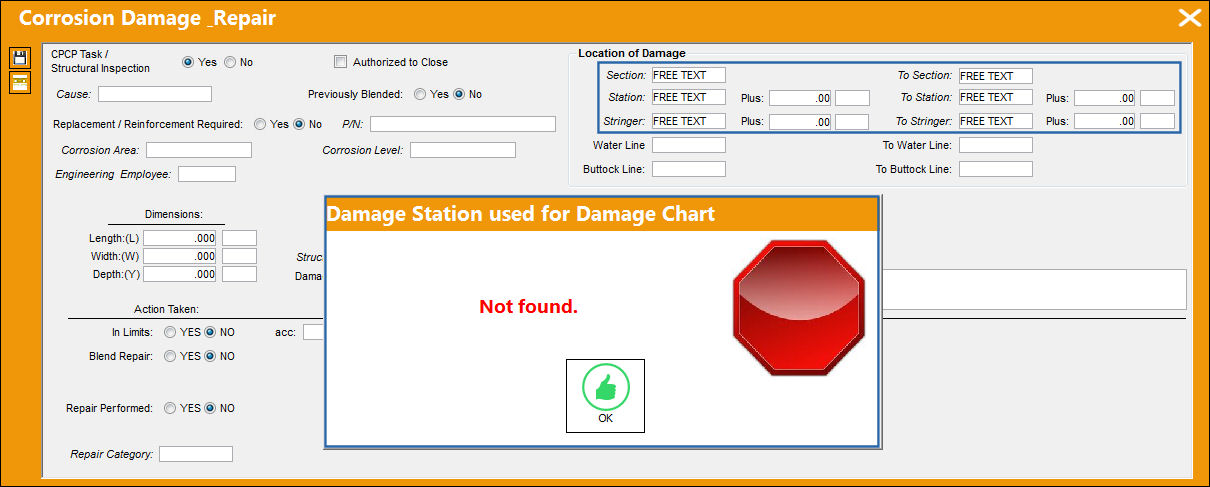Image resolution: width=1210 pixels, height=487 pixels.
Task: Click the Cause input field
Action: [155, 94]
